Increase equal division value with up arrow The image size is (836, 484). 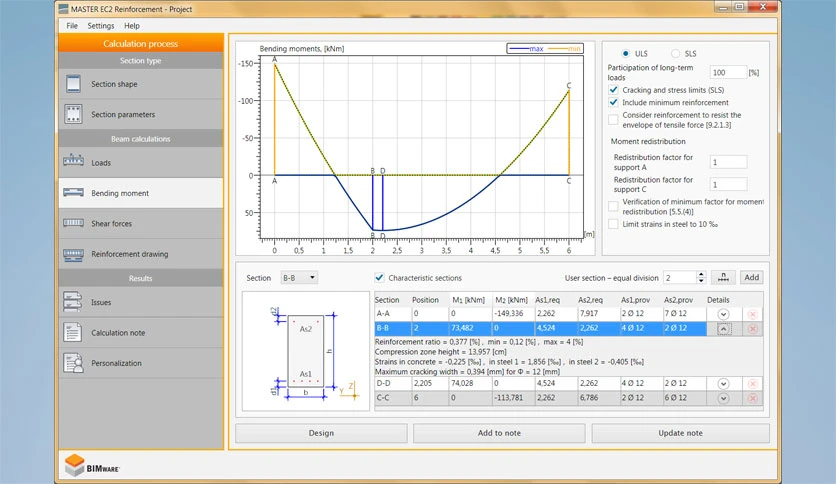[701, 274]
